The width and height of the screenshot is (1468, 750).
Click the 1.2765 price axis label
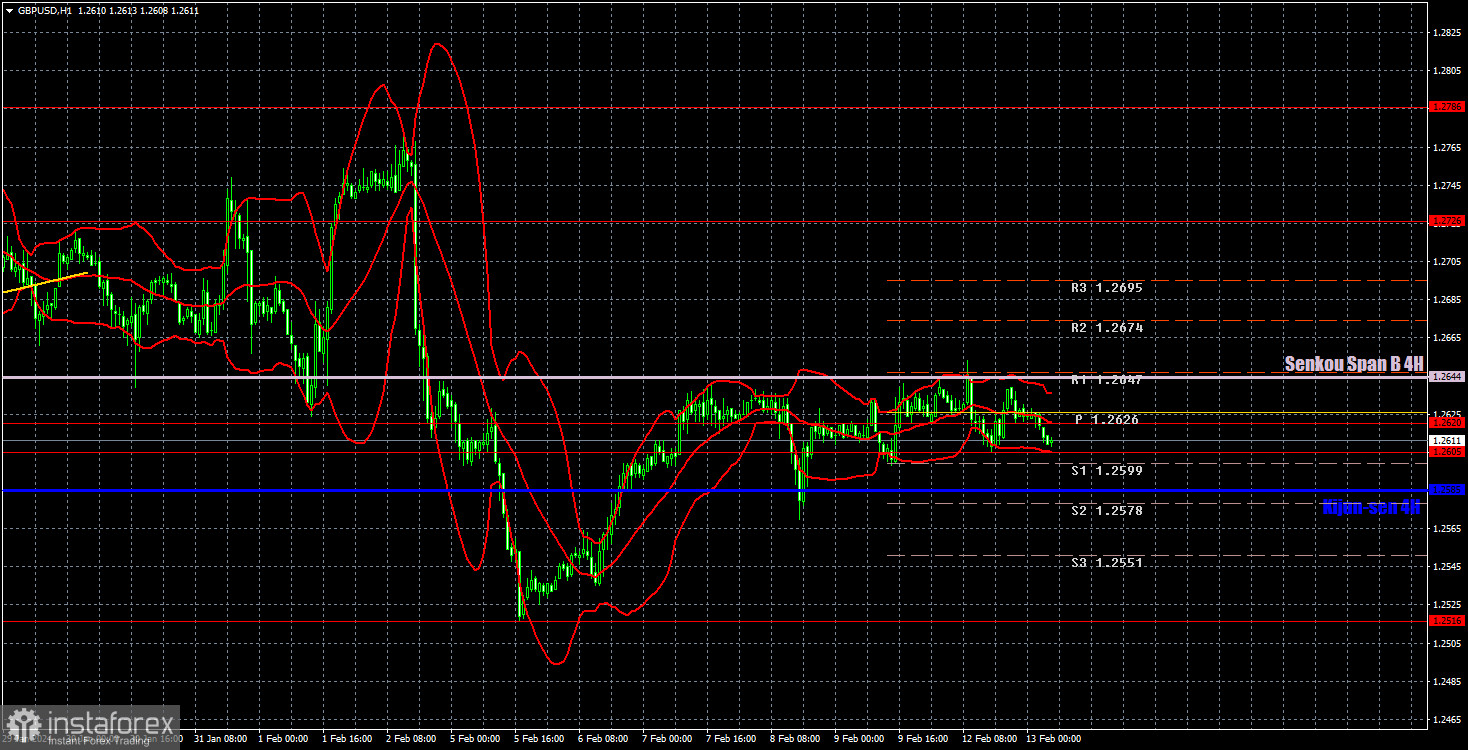[x=1447, y=147]
